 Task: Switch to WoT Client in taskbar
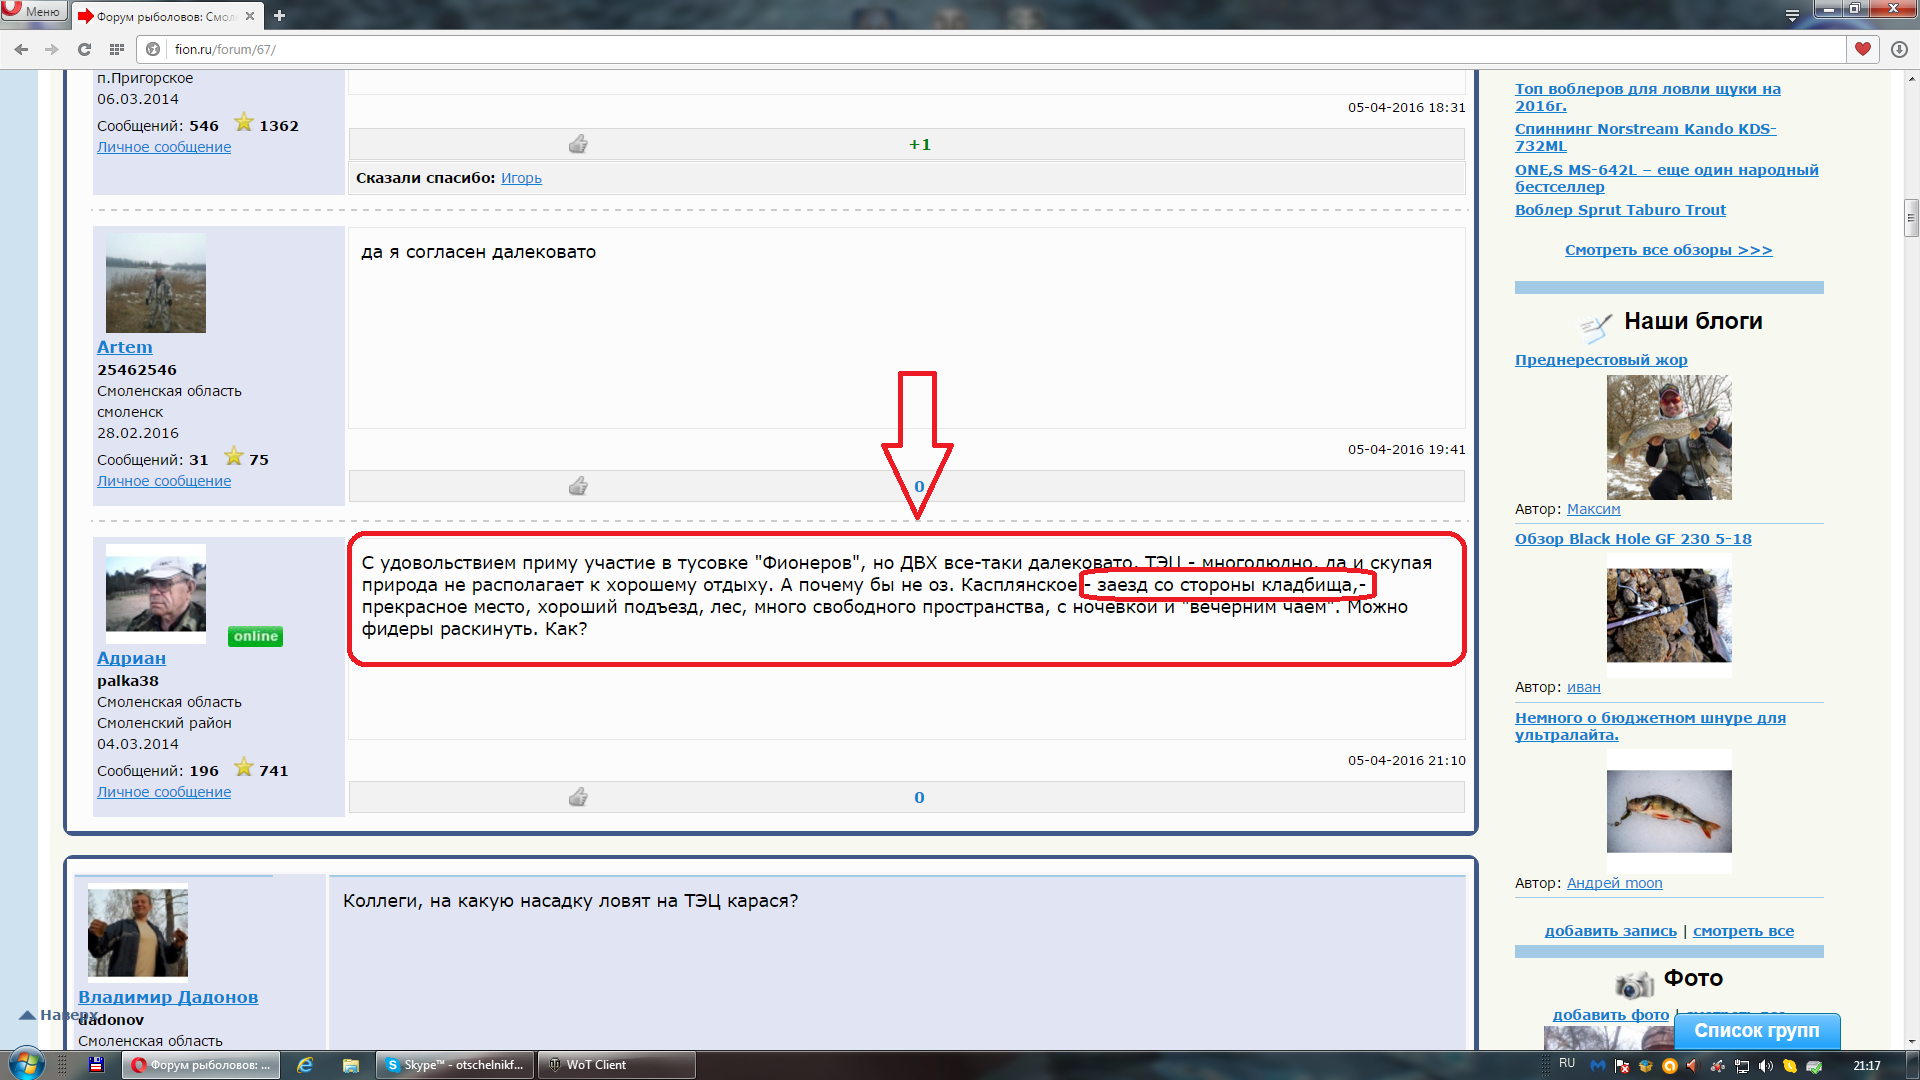[617, 1065]
